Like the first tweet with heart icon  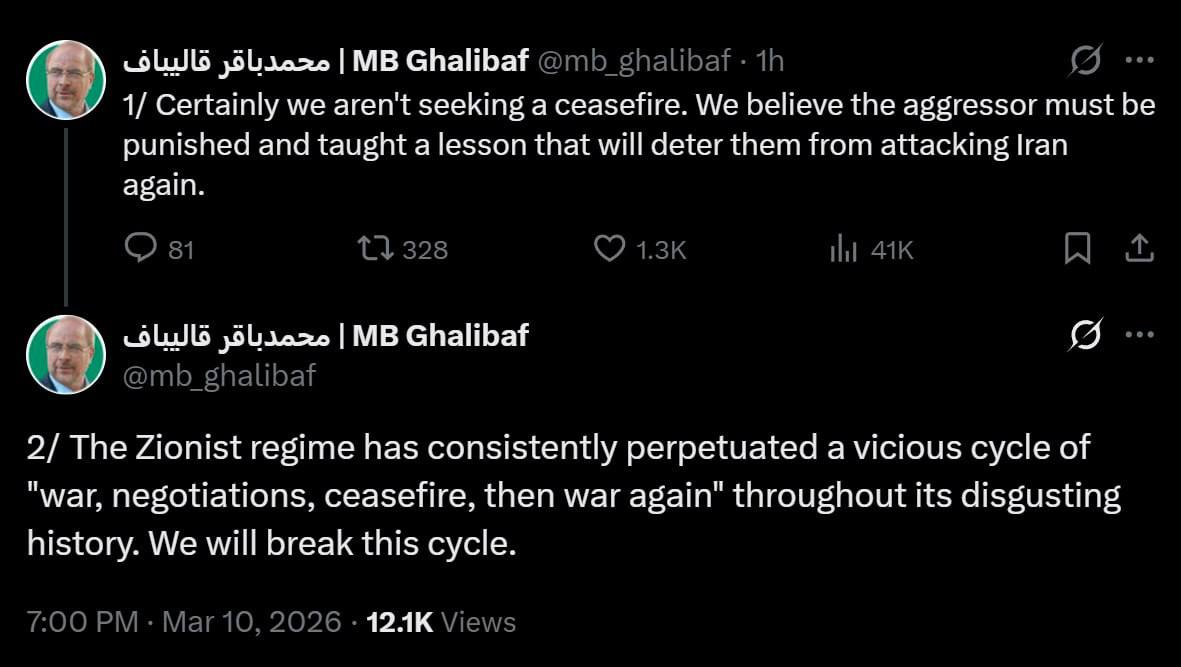click(609, 248)
